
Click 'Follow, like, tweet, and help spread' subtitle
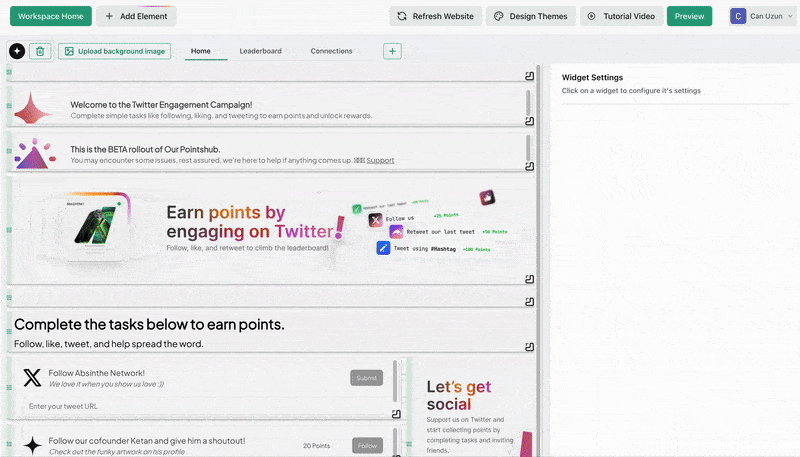point(109,344)
